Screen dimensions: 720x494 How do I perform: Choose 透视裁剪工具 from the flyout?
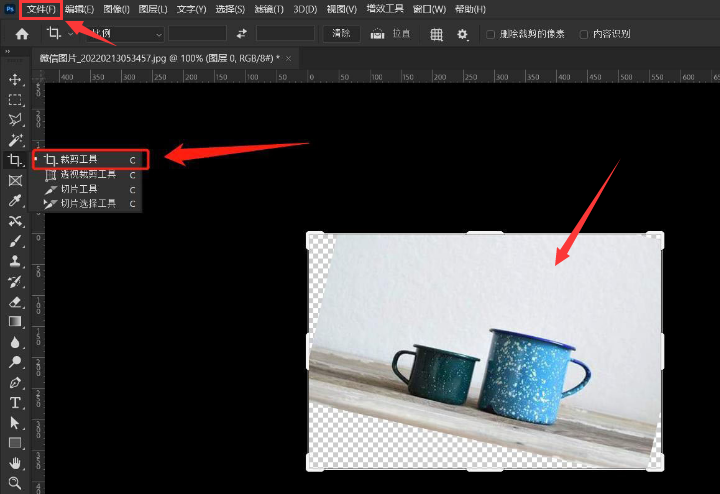click(88, 174)
